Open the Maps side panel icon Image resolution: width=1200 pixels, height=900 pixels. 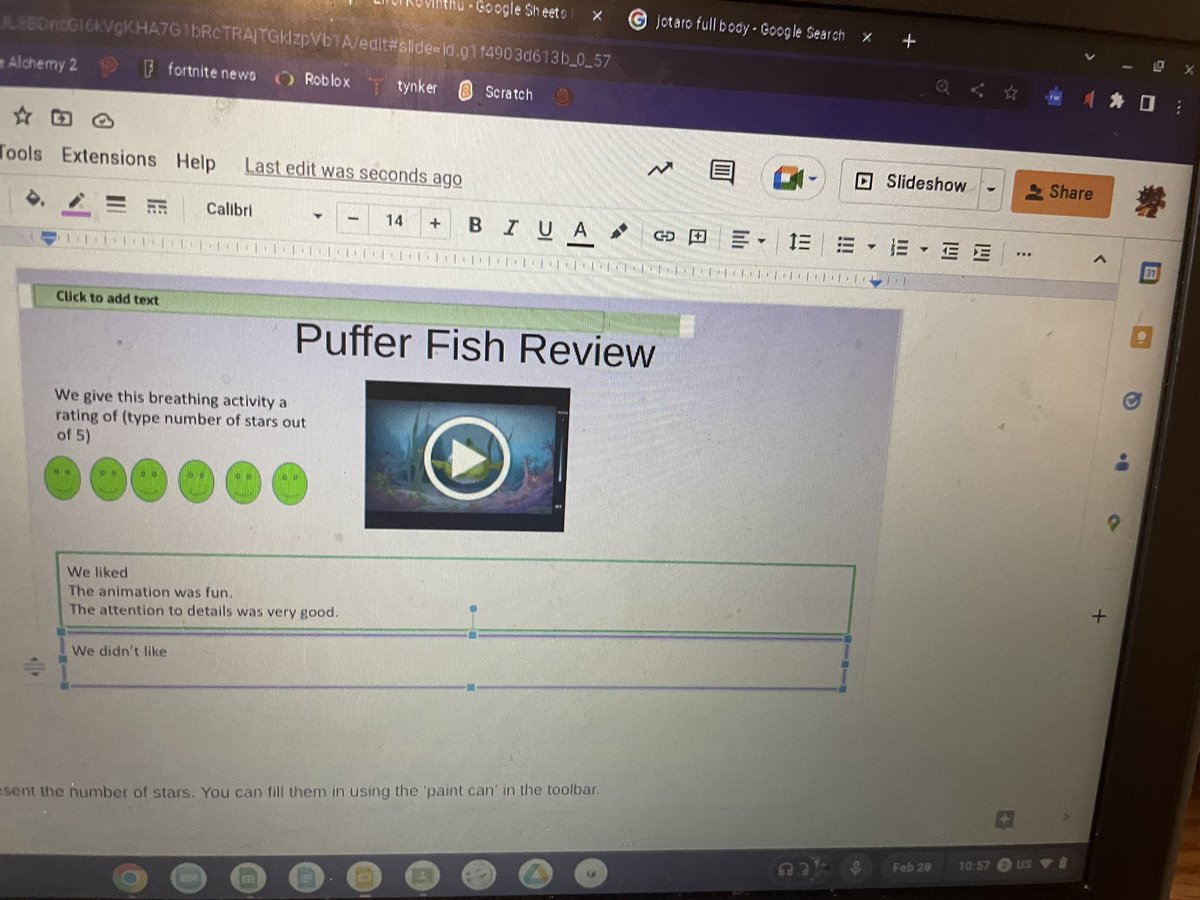coord(1113,523)
